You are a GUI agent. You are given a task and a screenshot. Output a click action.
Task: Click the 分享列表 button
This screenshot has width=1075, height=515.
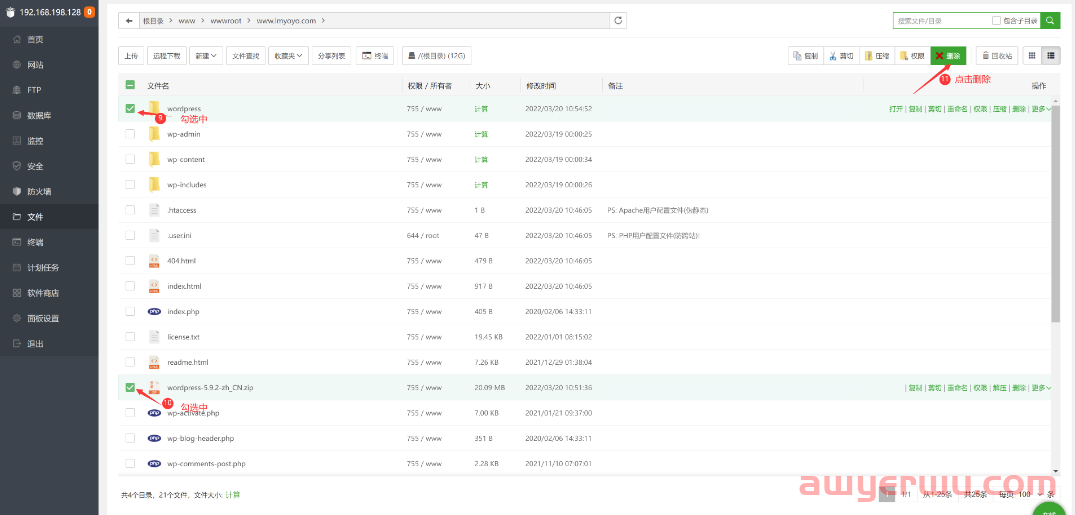click(331, 56)
